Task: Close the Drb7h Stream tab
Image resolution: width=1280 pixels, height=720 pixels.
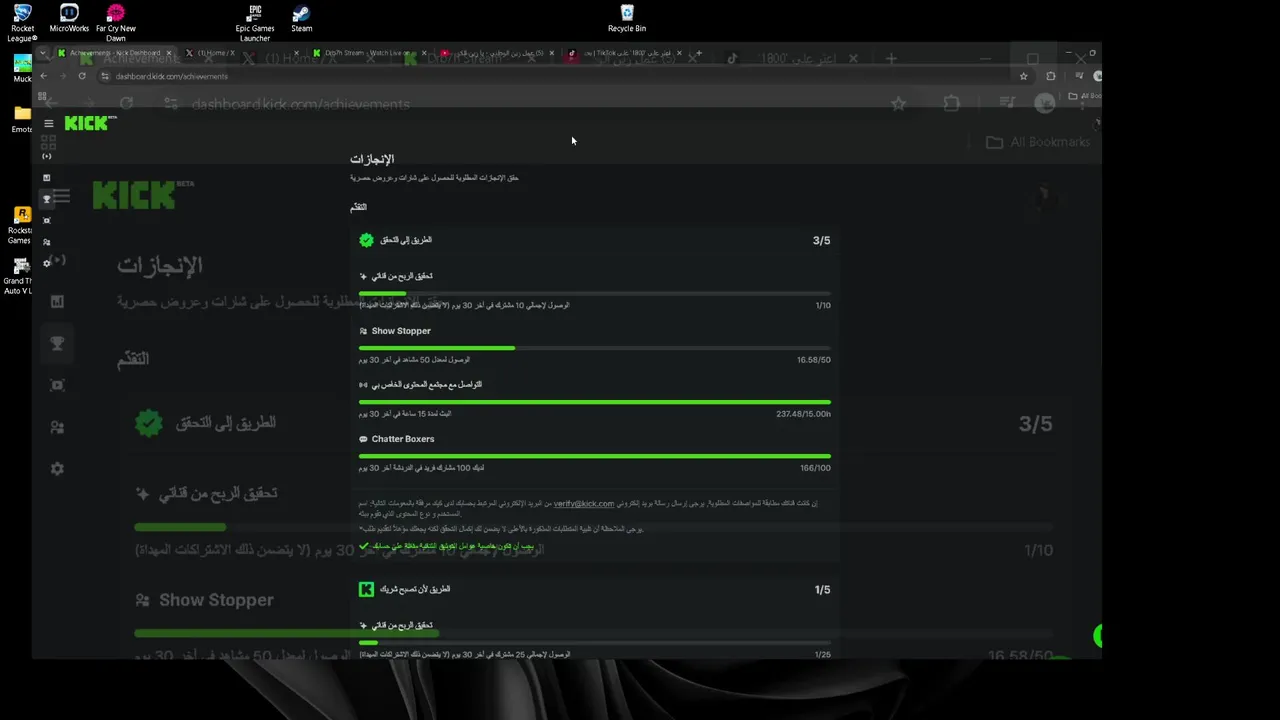Action: point(423,53)
